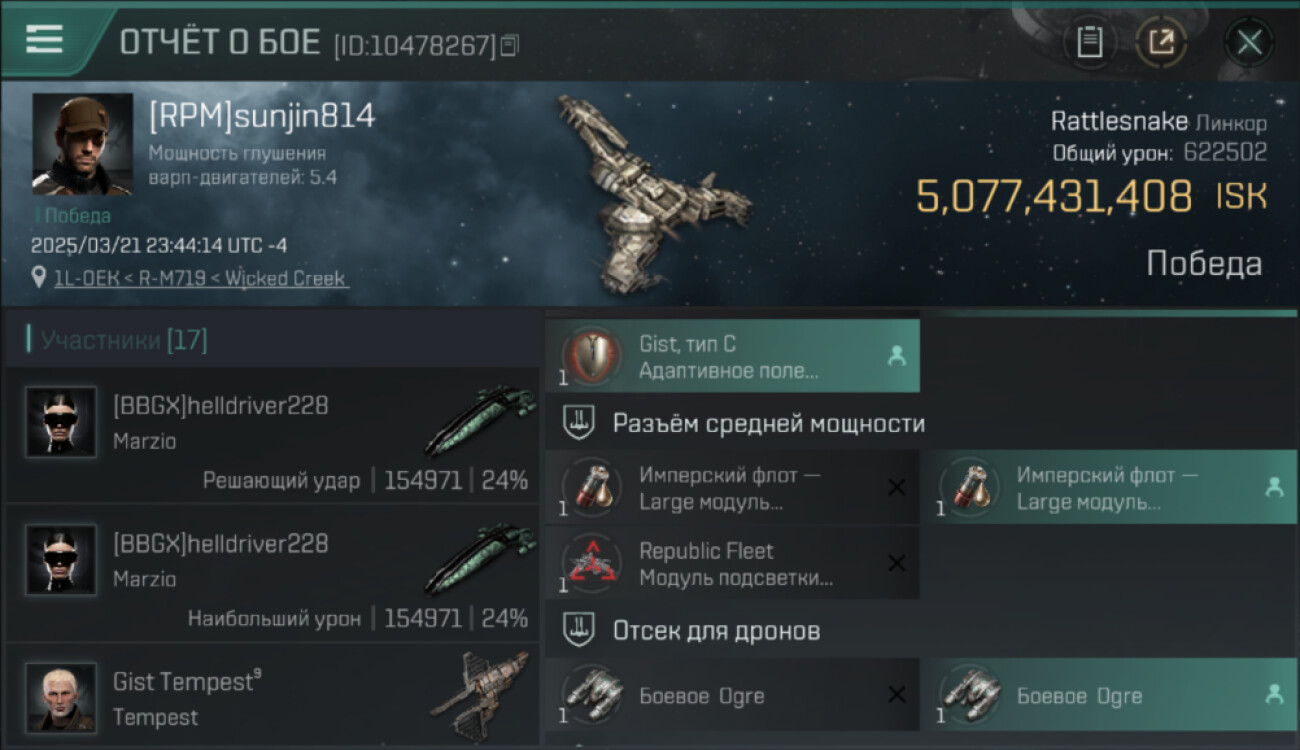Click the medium power slot header icon
Viewport: 1300px width, 750px height.
580,423
